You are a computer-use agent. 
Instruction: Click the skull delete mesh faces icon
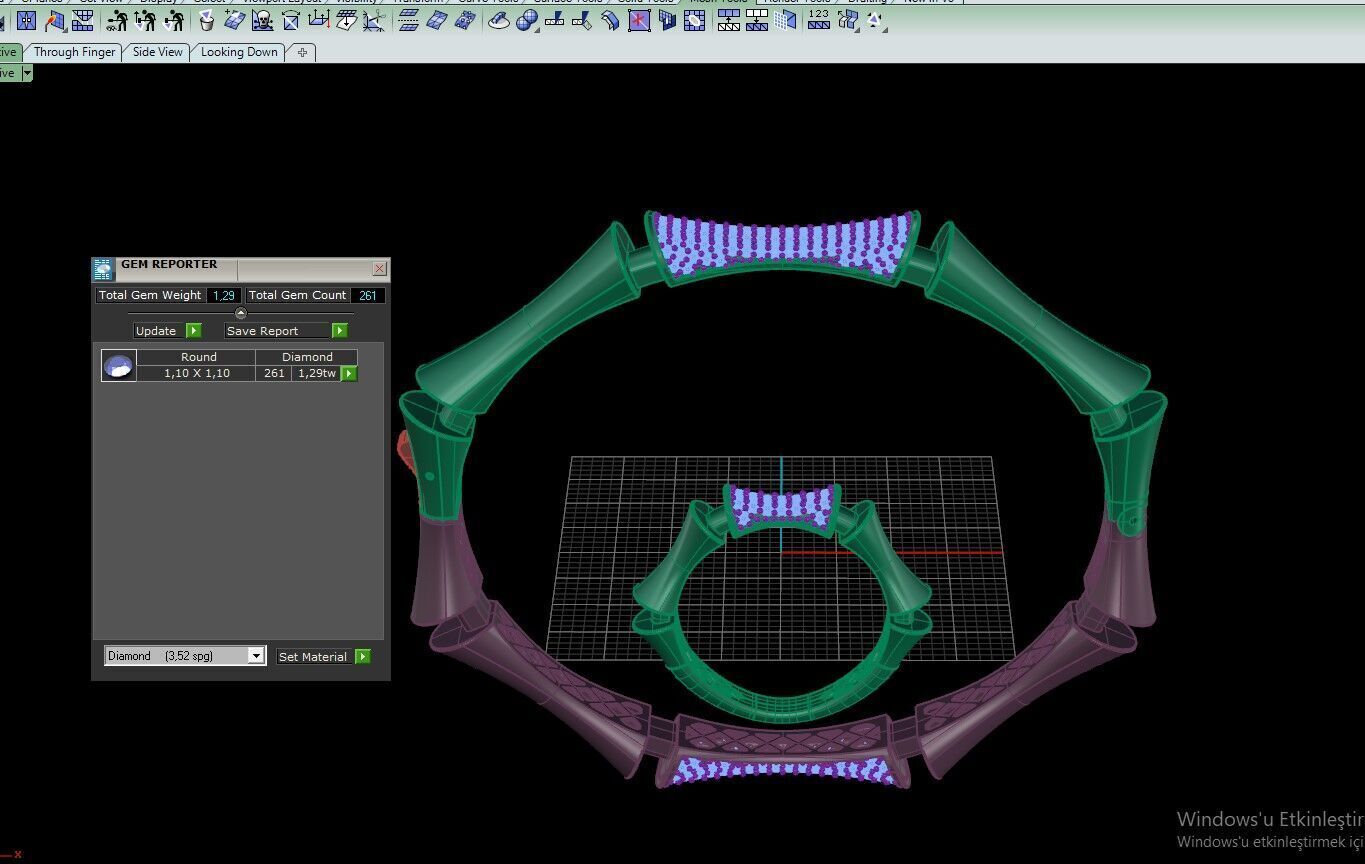(x=263, y=20)
